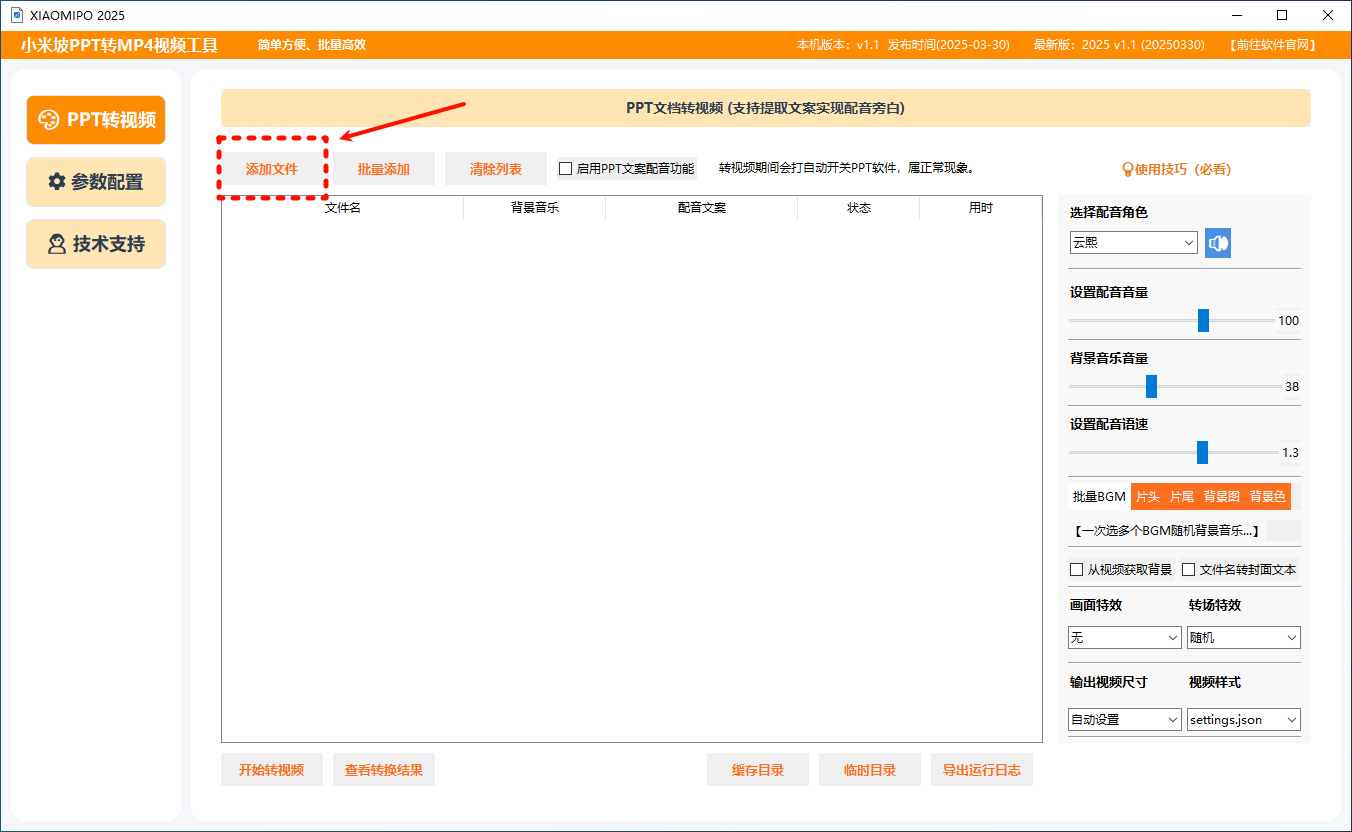Maximize the XIAOMIPO 2025 window
This screenshot has width=1352, height=832.
[x=1282, y=15]
